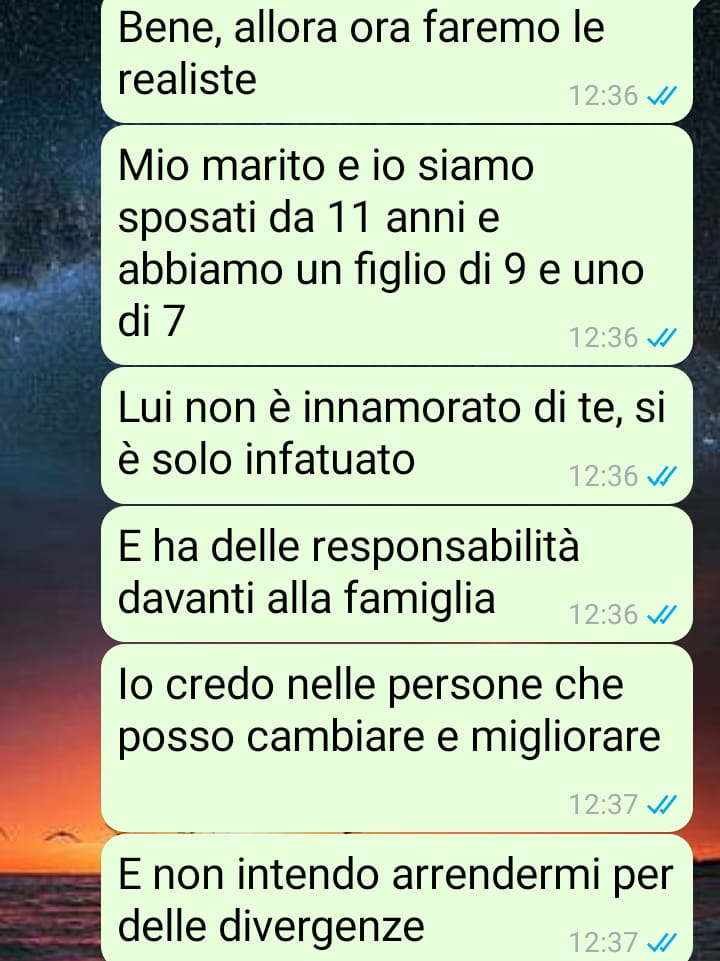Click the timestamp on 'solo infatuato' message
This screenshot has height=961, width=720.
[604, 476]
